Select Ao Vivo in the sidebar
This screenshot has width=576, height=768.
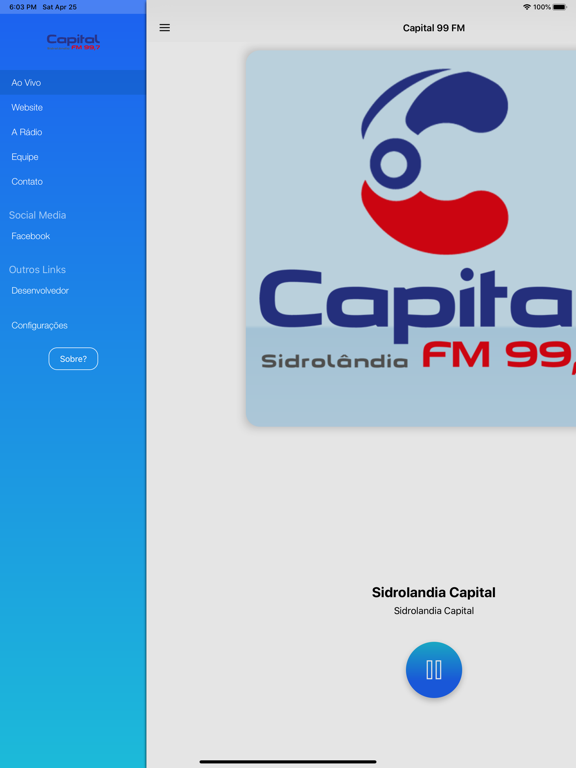coord(73,83)
